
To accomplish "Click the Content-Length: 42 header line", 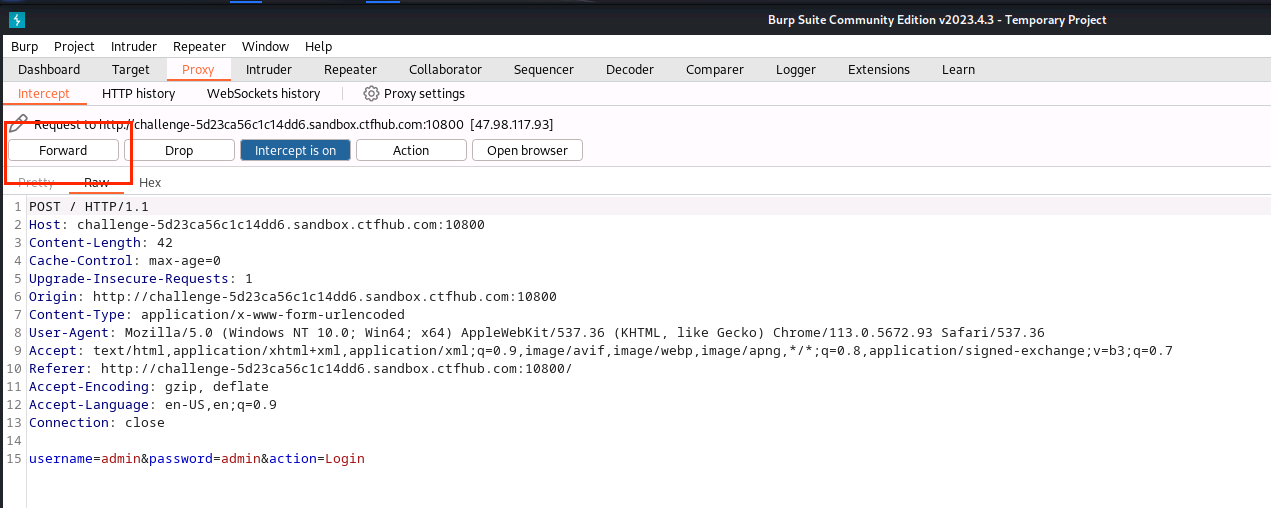I will coord(101,242).
